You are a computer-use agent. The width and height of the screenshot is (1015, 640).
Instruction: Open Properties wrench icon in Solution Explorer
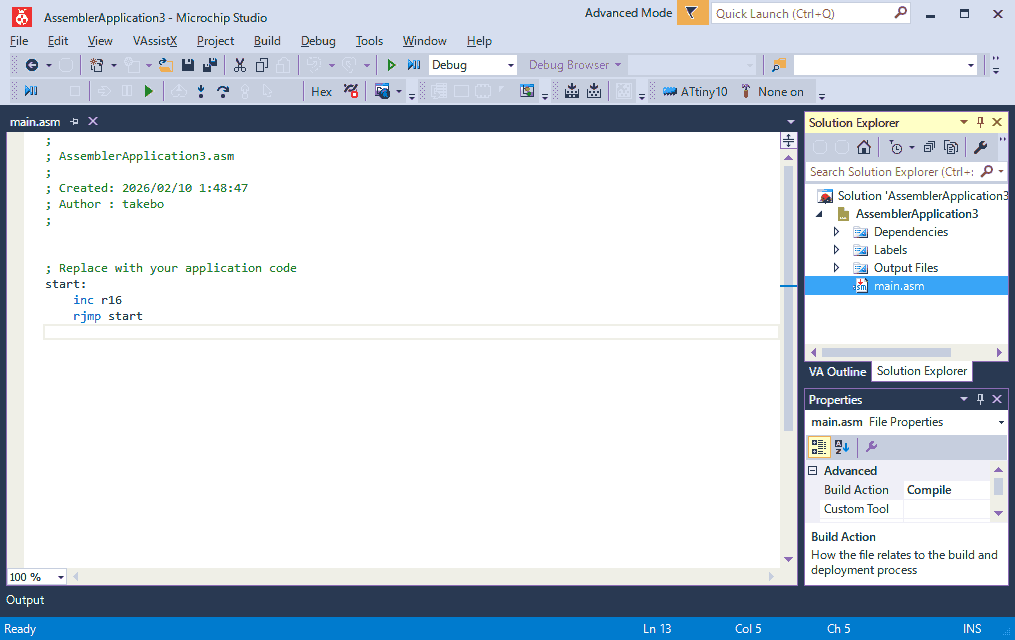click(981, 148)
